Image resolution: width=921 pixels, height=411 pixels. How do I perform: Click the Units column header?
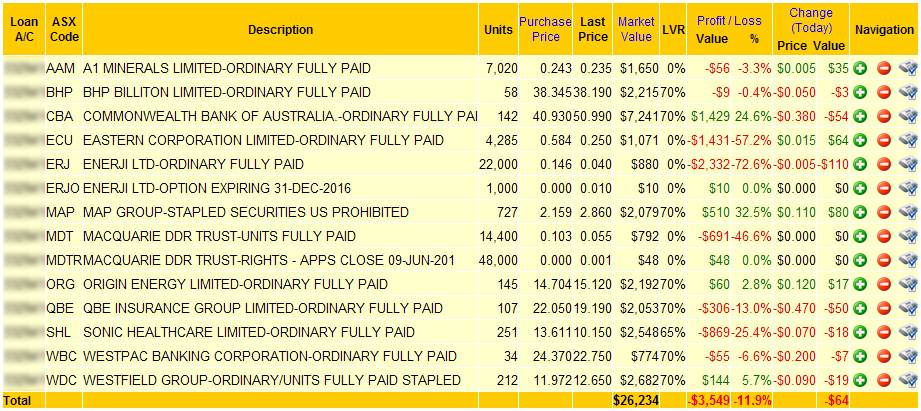coord(498,29)
